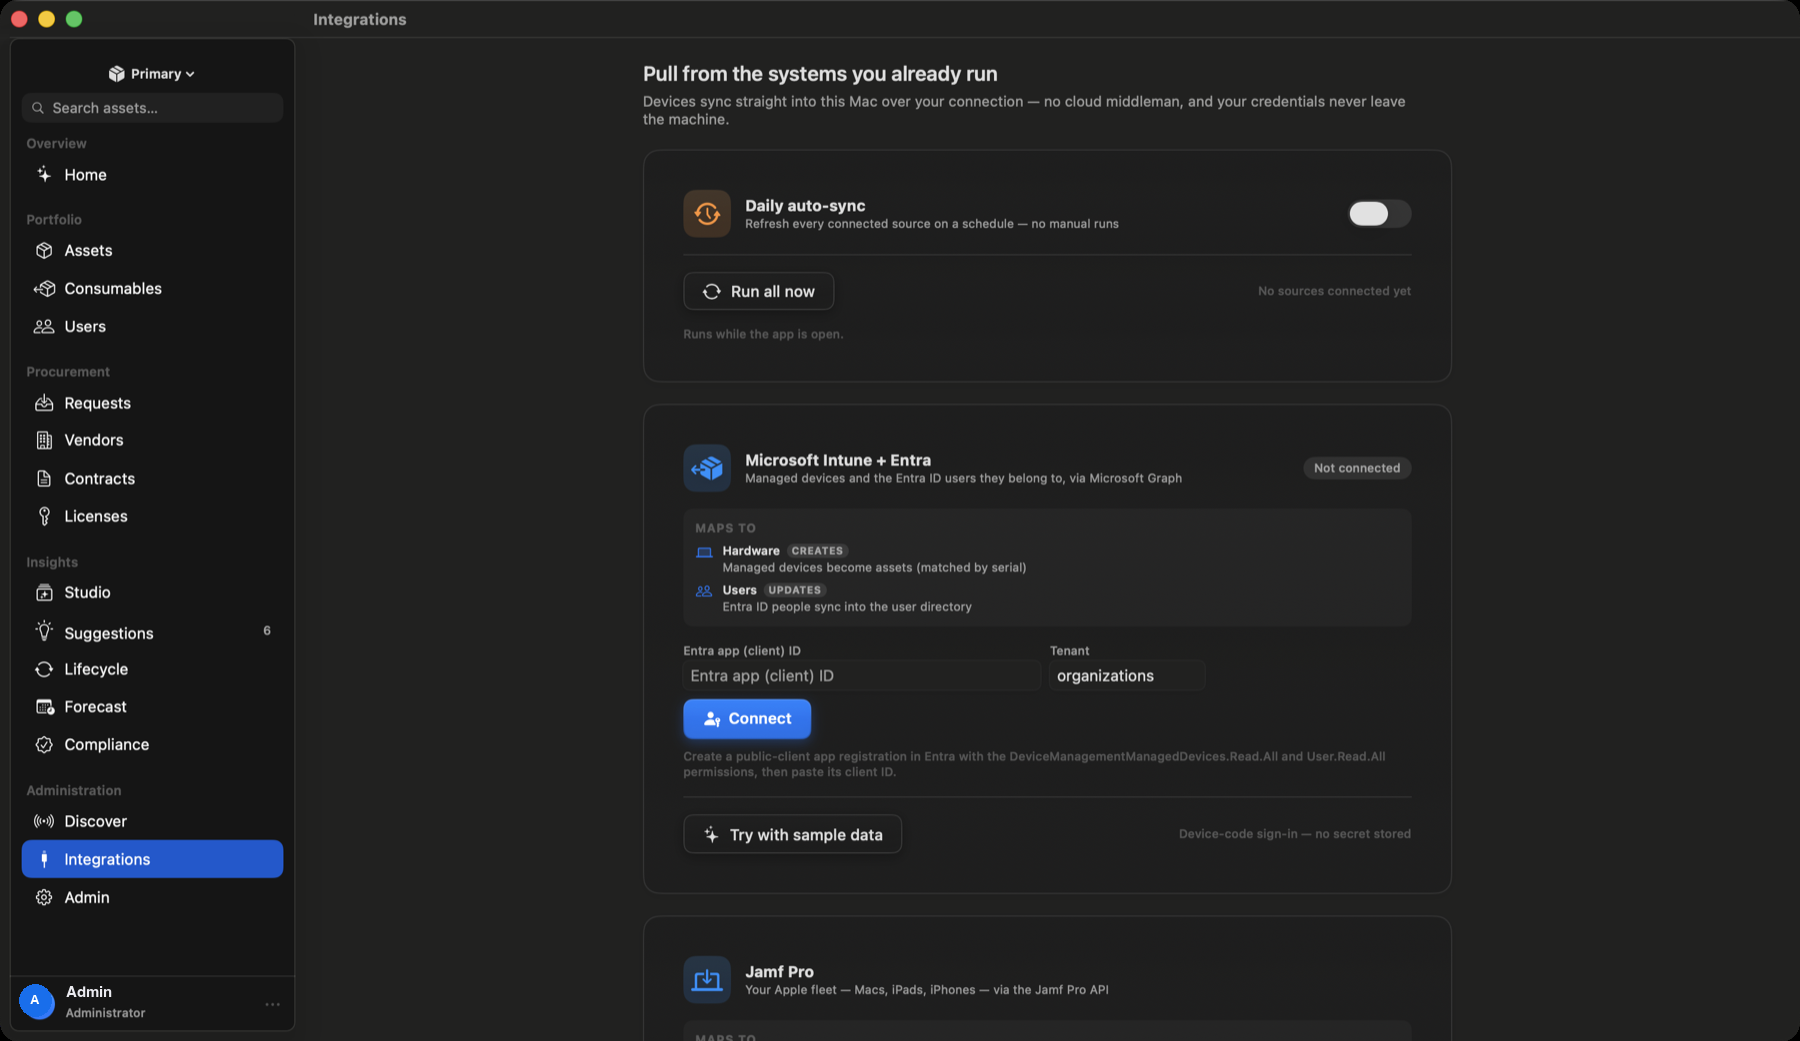Click the Licenses key icon
Viewport: 1800px width, 1041px height.
tap(44, 516)
